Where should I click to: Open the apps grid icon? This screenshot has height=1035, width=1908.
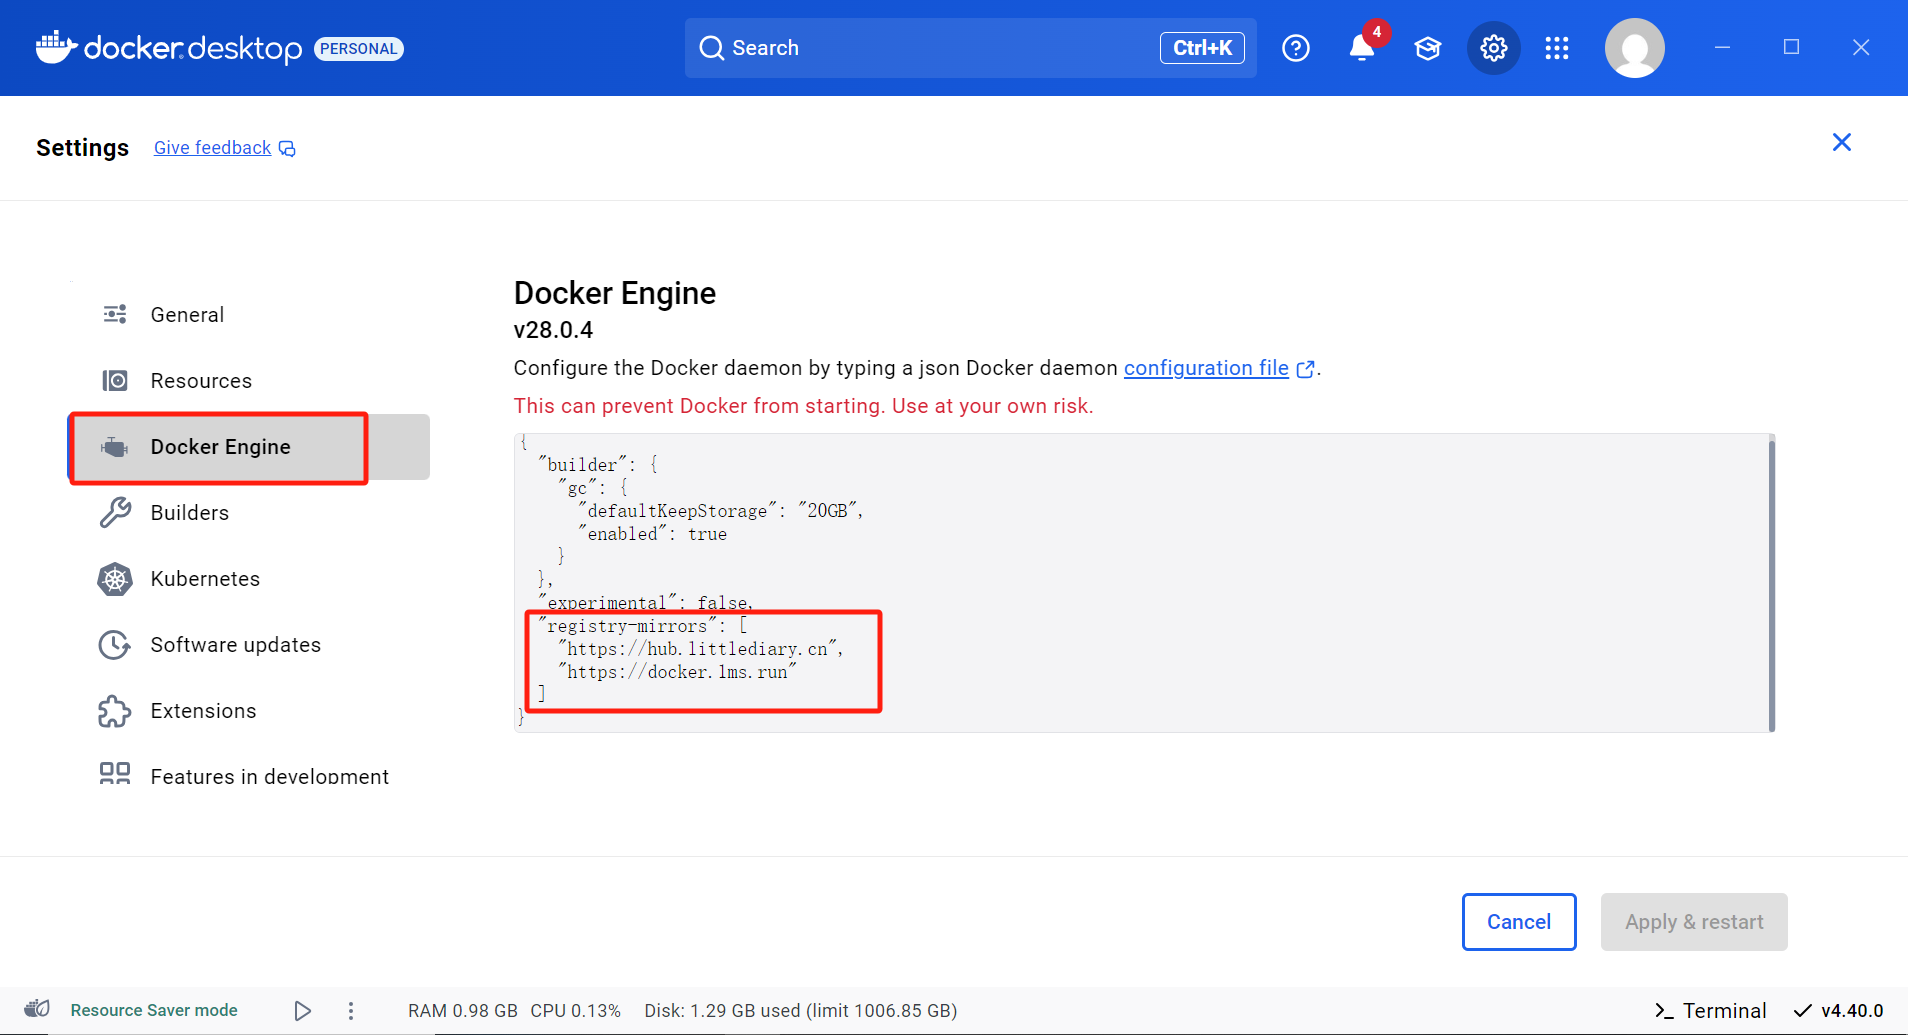tap(1557, 48)
